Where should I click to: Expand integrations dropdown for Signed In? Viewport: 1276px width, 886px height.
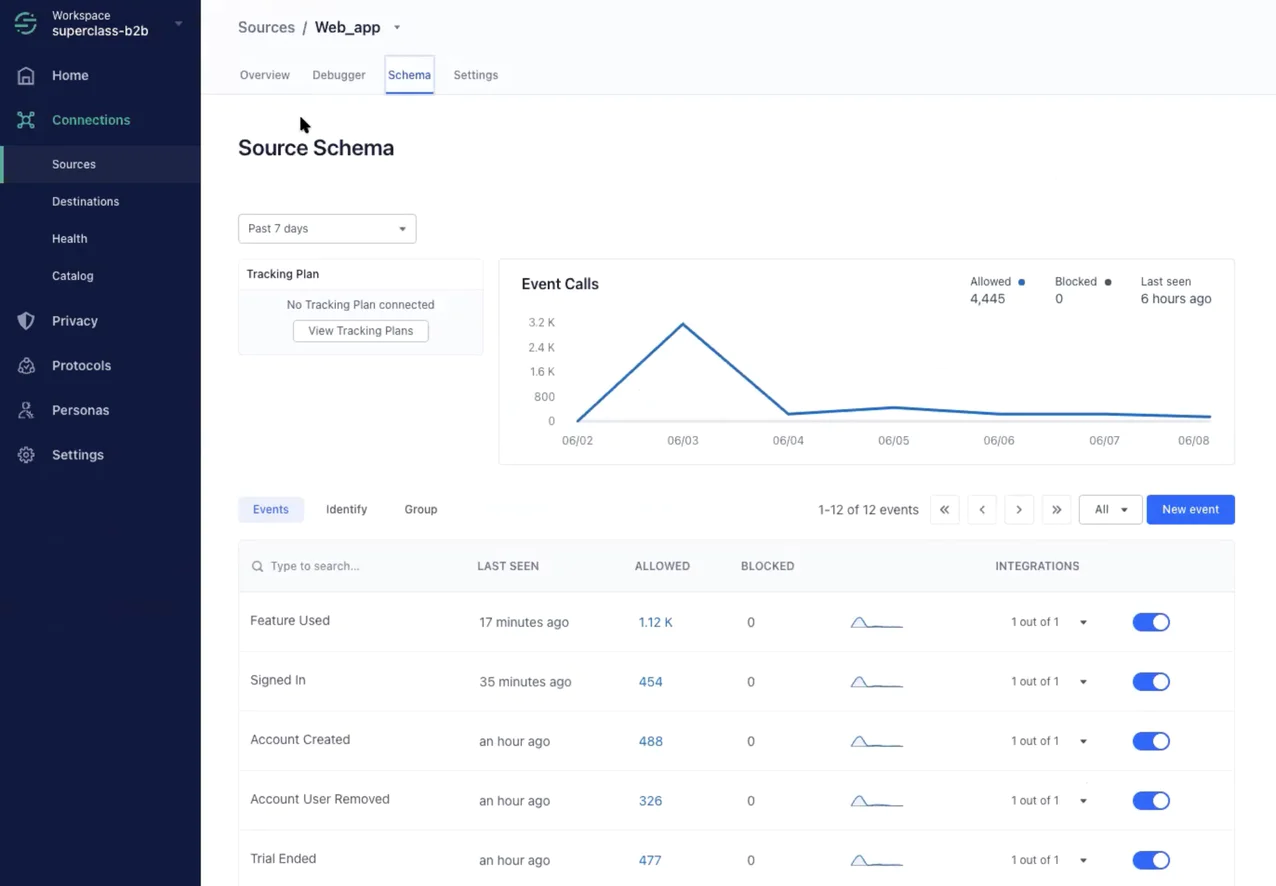coord(1083,682)
